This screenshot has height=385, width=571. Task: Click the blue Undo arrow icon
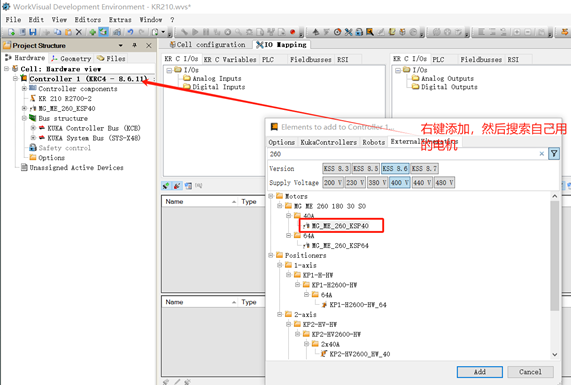130,32
